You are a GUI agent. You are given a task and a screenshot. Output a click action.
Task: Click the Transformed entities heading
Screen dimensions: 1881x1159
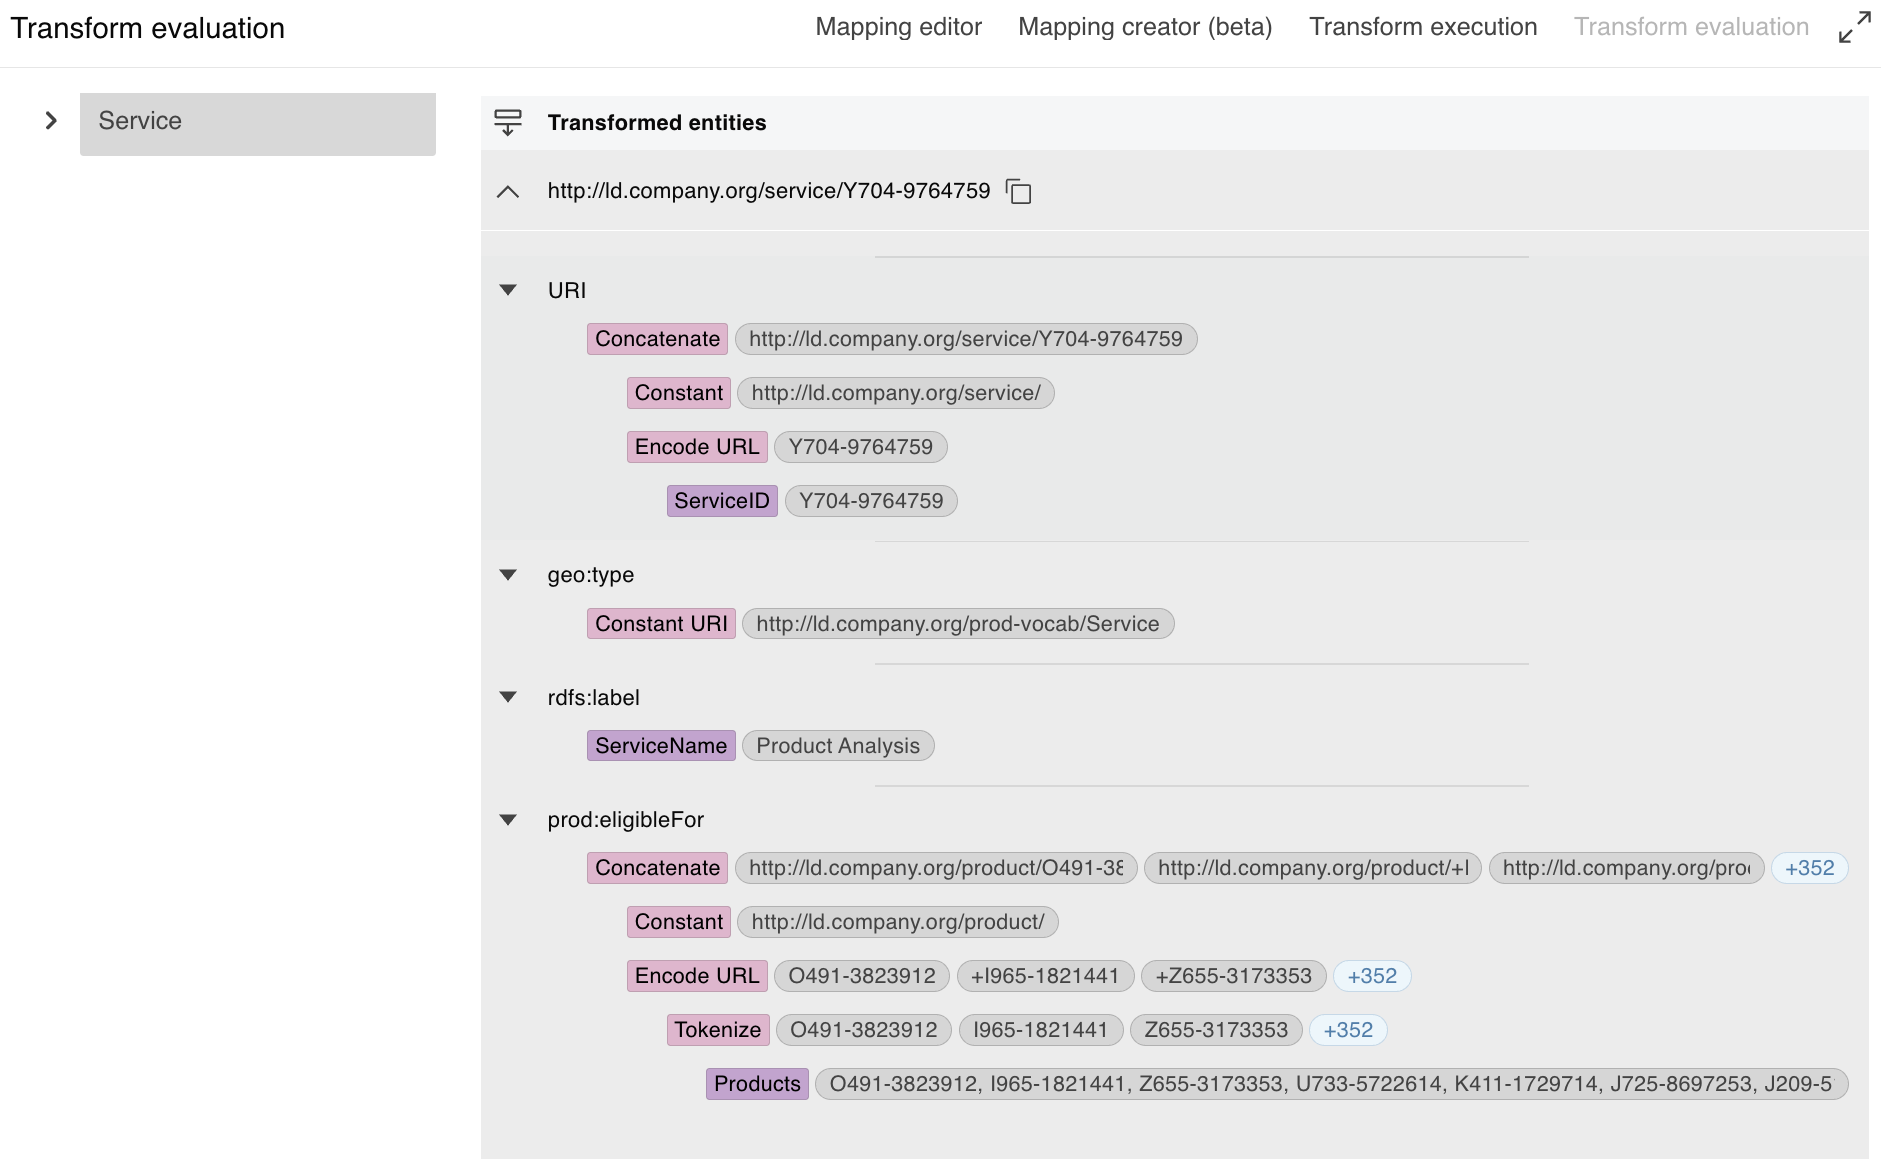coord(657,123)
